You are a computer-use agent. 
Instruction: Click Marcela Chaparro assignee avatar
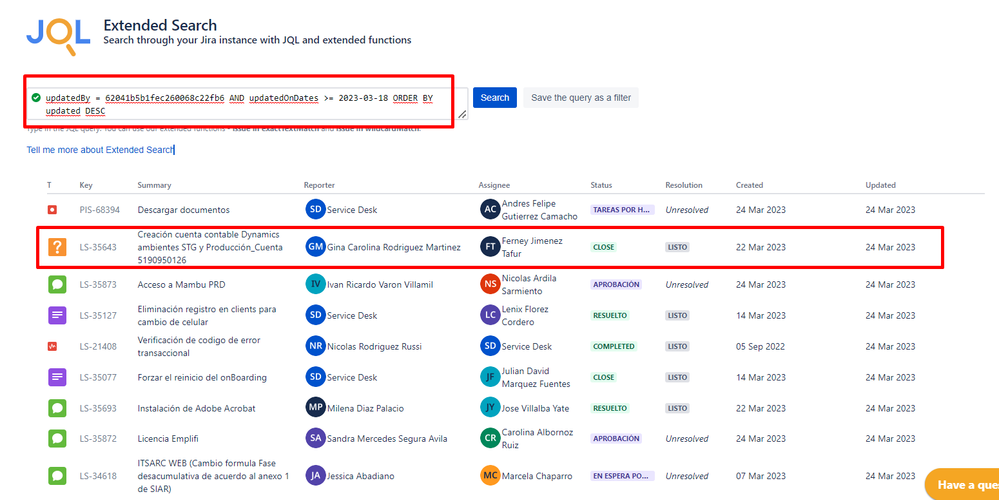(x=490, y=476)
